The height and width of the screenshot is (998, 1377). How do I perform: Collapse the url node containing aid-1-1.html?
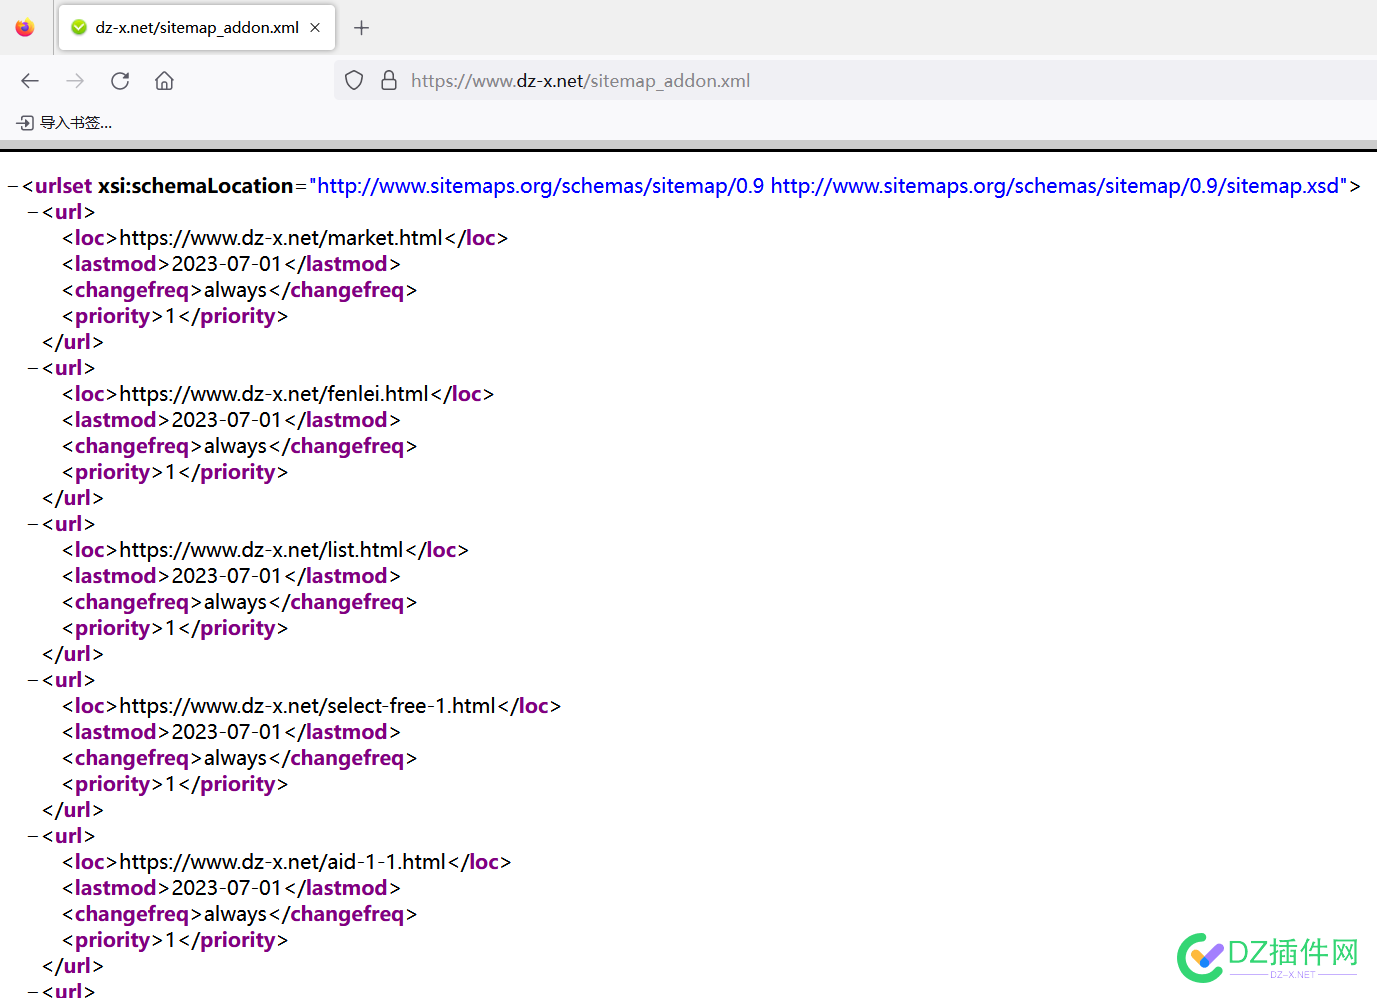point(33,836)
